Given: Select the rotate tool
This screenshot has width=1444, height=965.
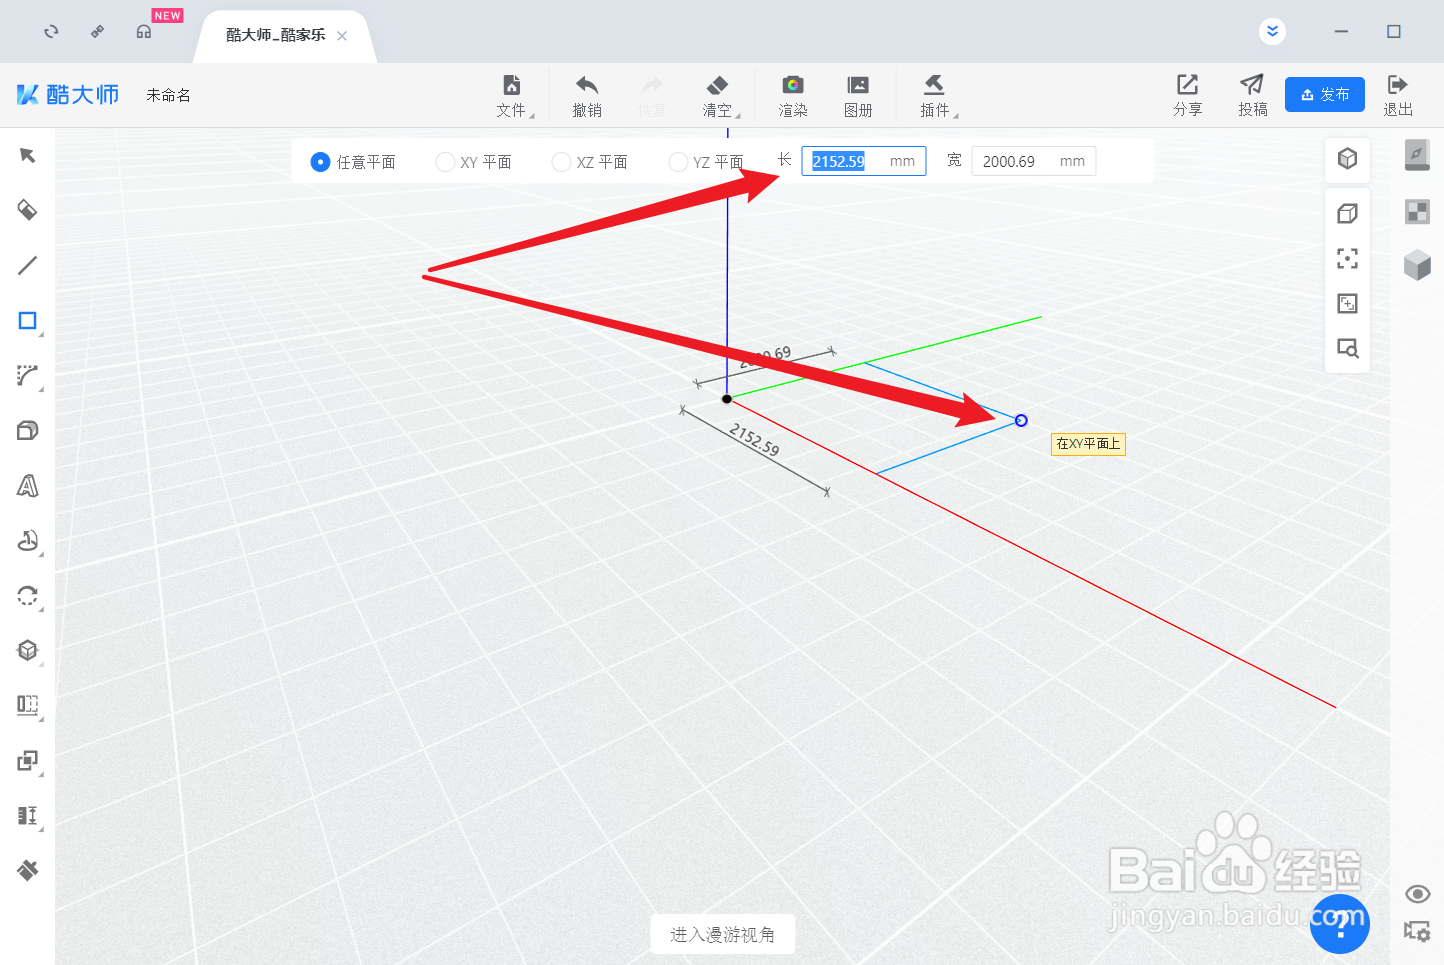Looking at the screenshot, I should click(27, 596).
